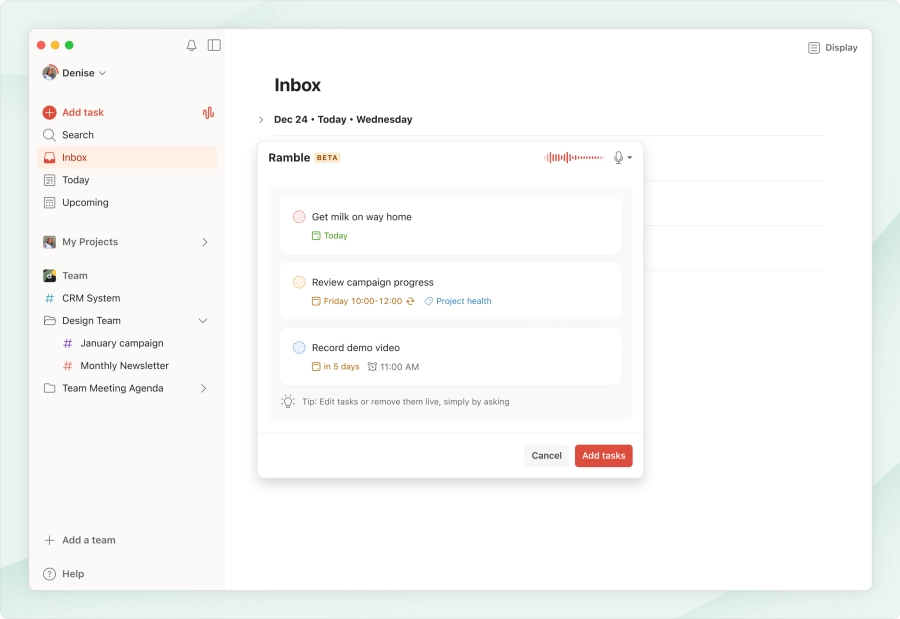This screenshot has height=619, width=900.
Task: Click the red audio waveform indicator
Action: point(574,158)
